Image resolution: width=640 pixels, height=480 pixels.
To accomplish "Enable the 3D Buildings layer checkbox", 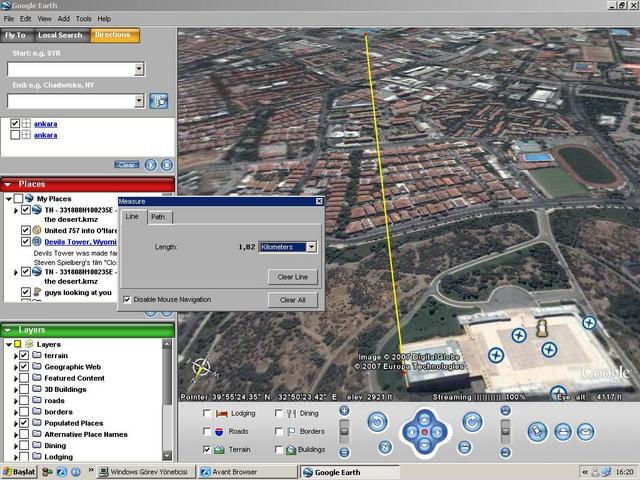I will click(x=24, y=389).
